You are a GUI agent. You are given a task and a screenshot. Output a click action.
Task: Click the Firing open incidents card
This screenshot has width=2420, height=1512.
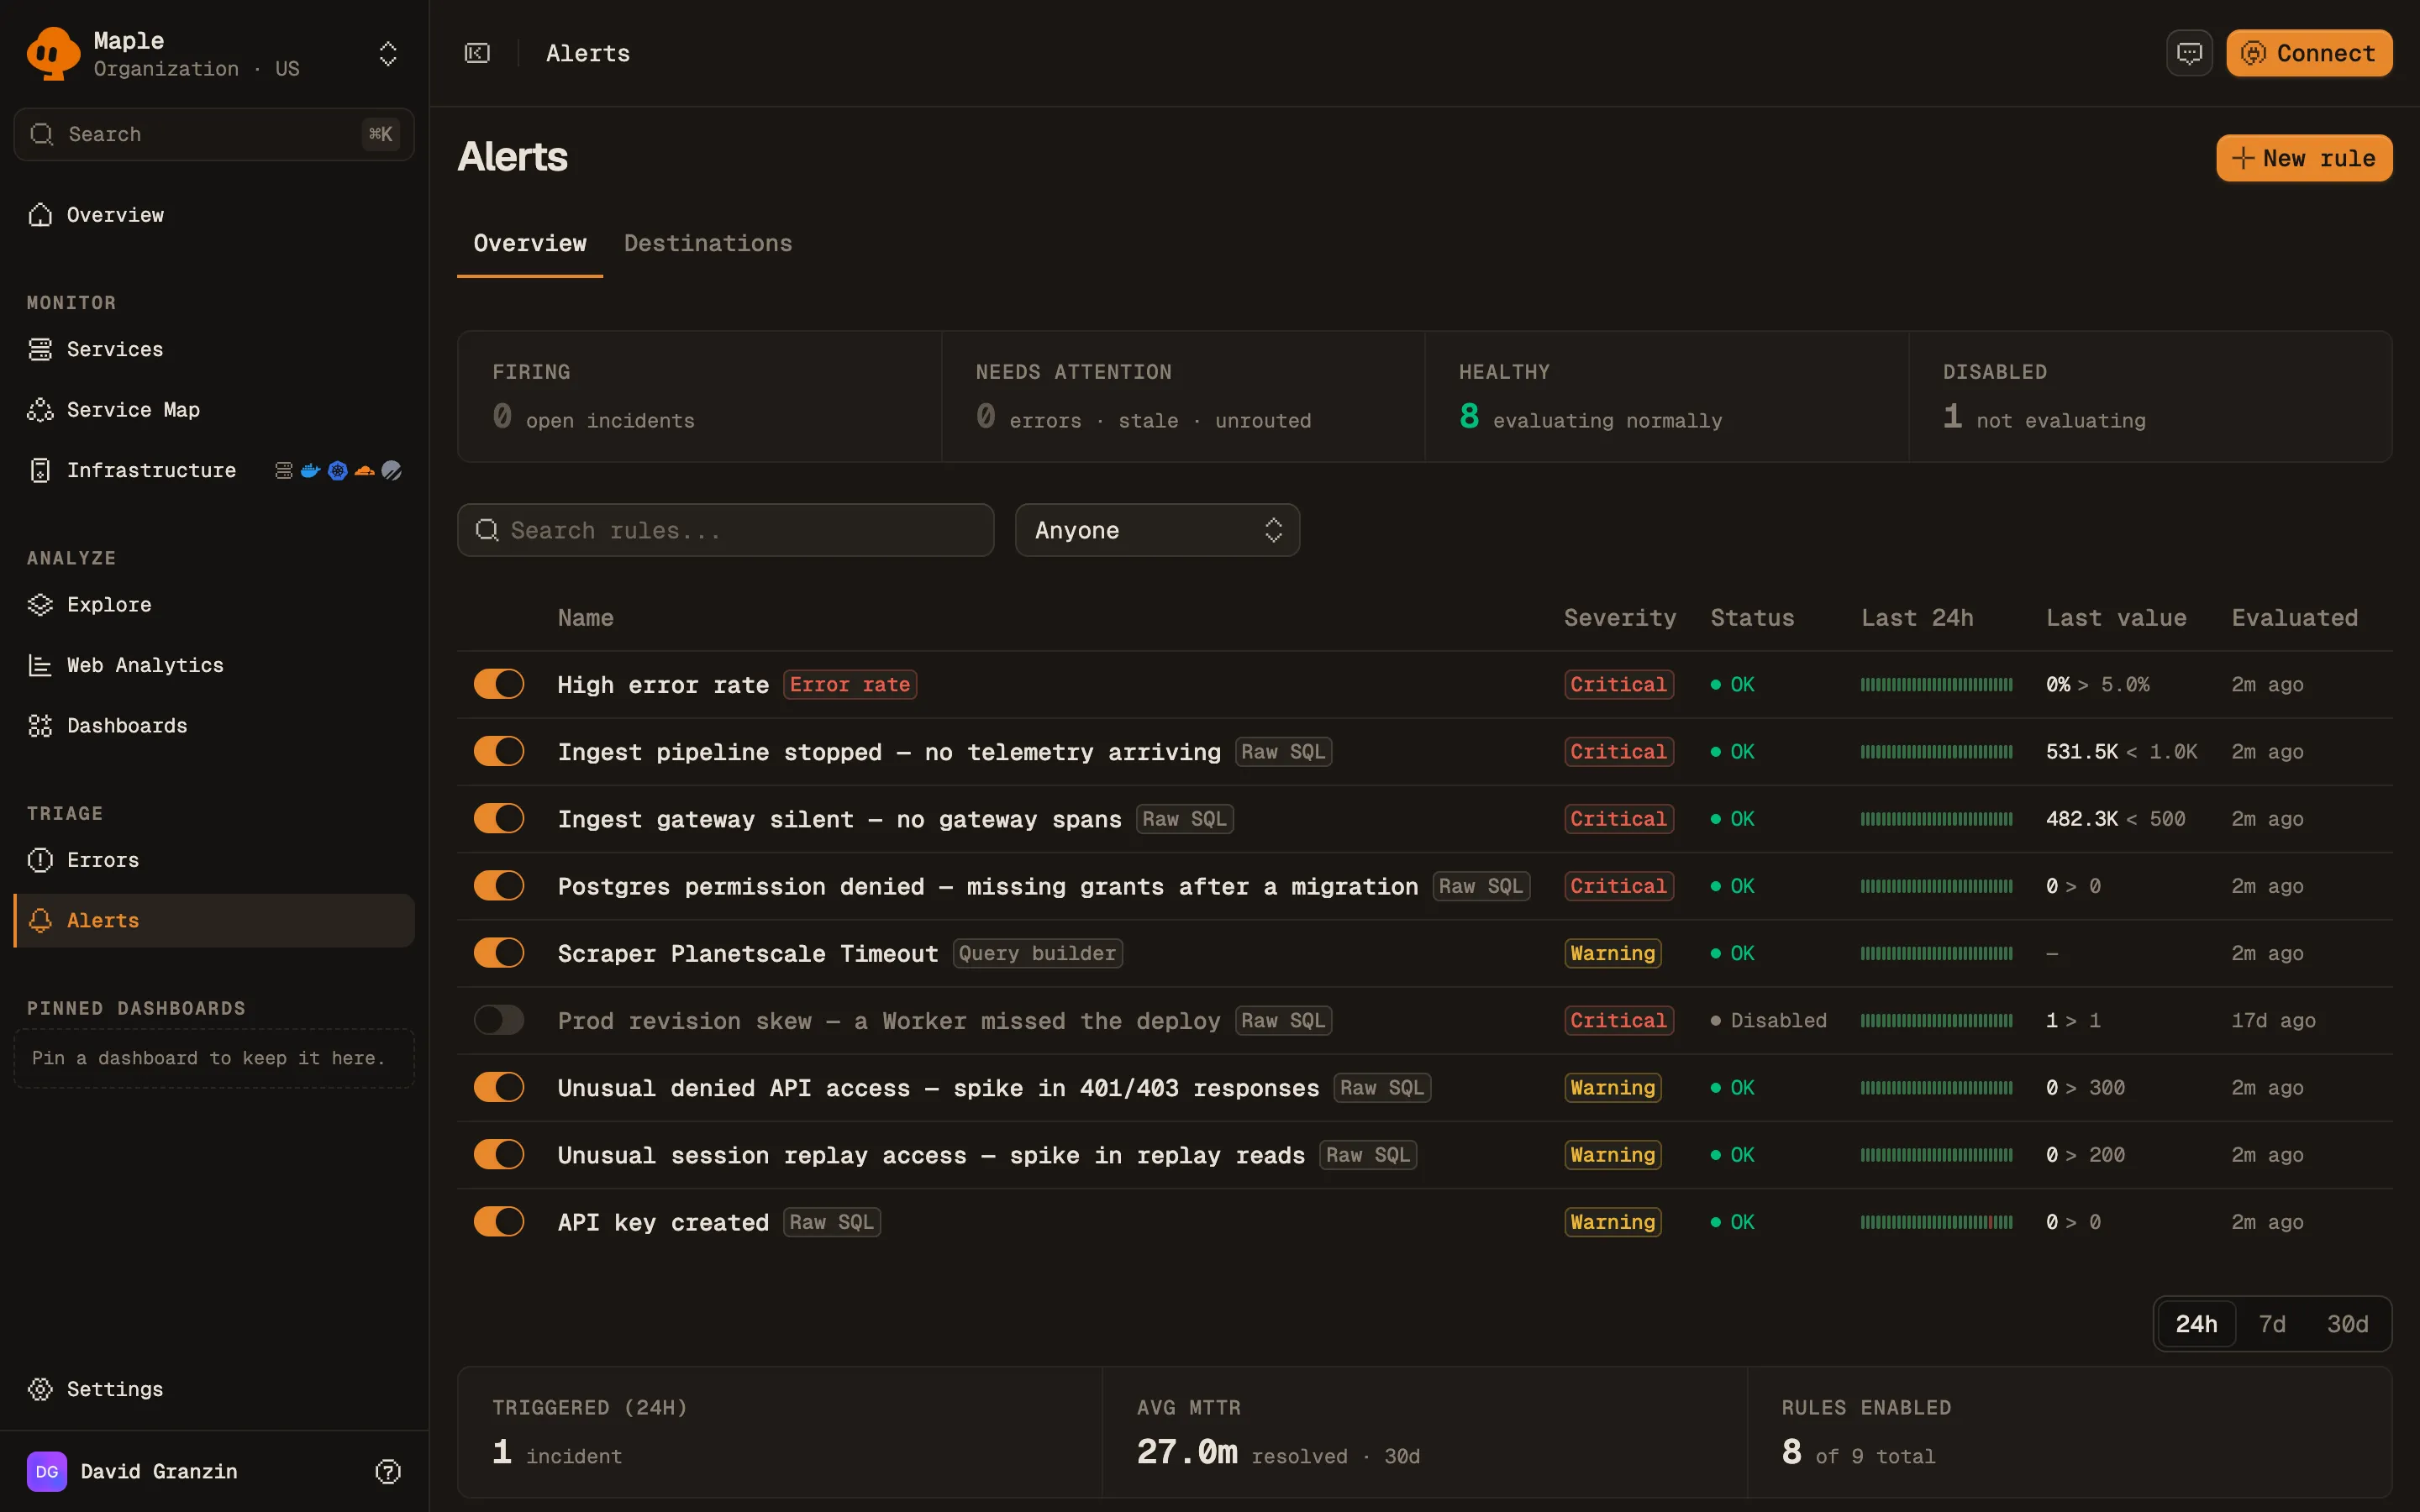(x=700, y=397)
